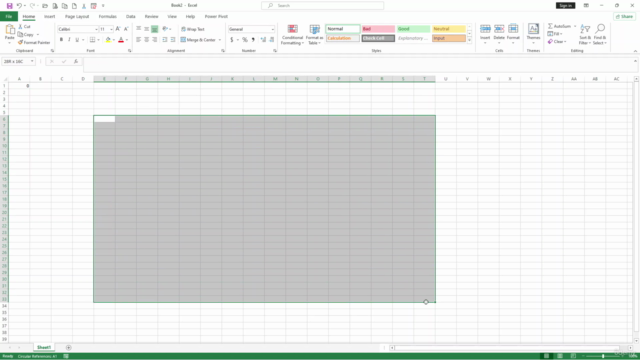Viewport: 640px width, 360px height.
Task: Increase font size with the larger A icon
Action: click(118, 29)
